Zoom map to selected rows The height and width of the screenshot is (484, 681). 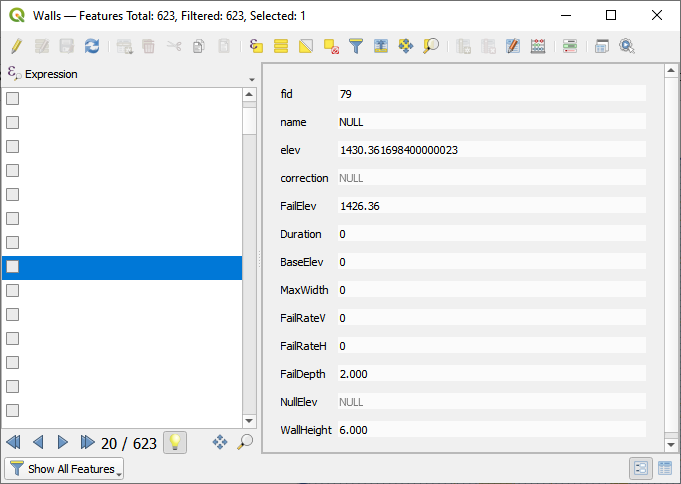coord(431,46)
